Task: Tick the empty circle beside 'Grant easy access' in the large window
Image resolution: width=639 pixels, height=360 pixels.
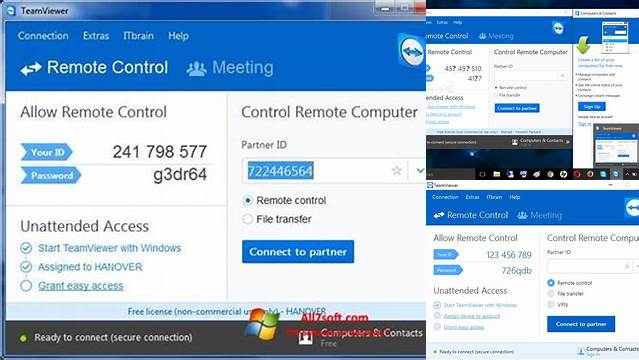Action: [x=26, y=286]
